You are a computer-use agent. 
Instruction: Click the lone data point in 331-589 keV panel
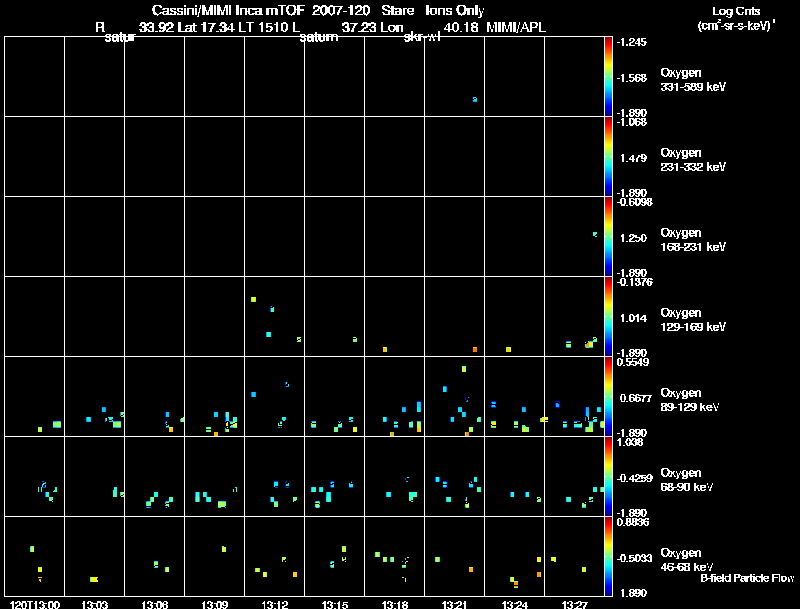click(474, 99)
